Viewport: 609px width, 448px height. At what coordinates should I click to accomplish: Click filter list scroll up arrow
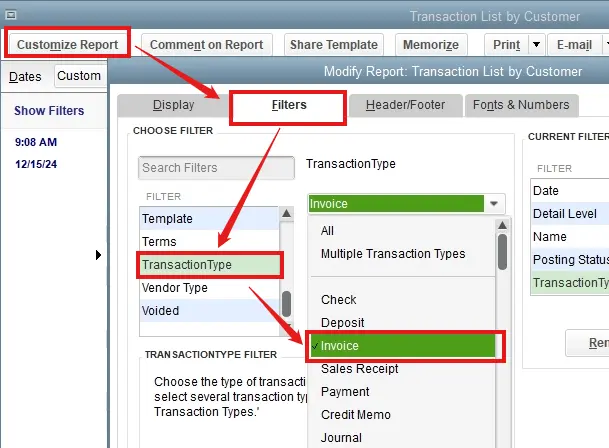coord(286,213)
